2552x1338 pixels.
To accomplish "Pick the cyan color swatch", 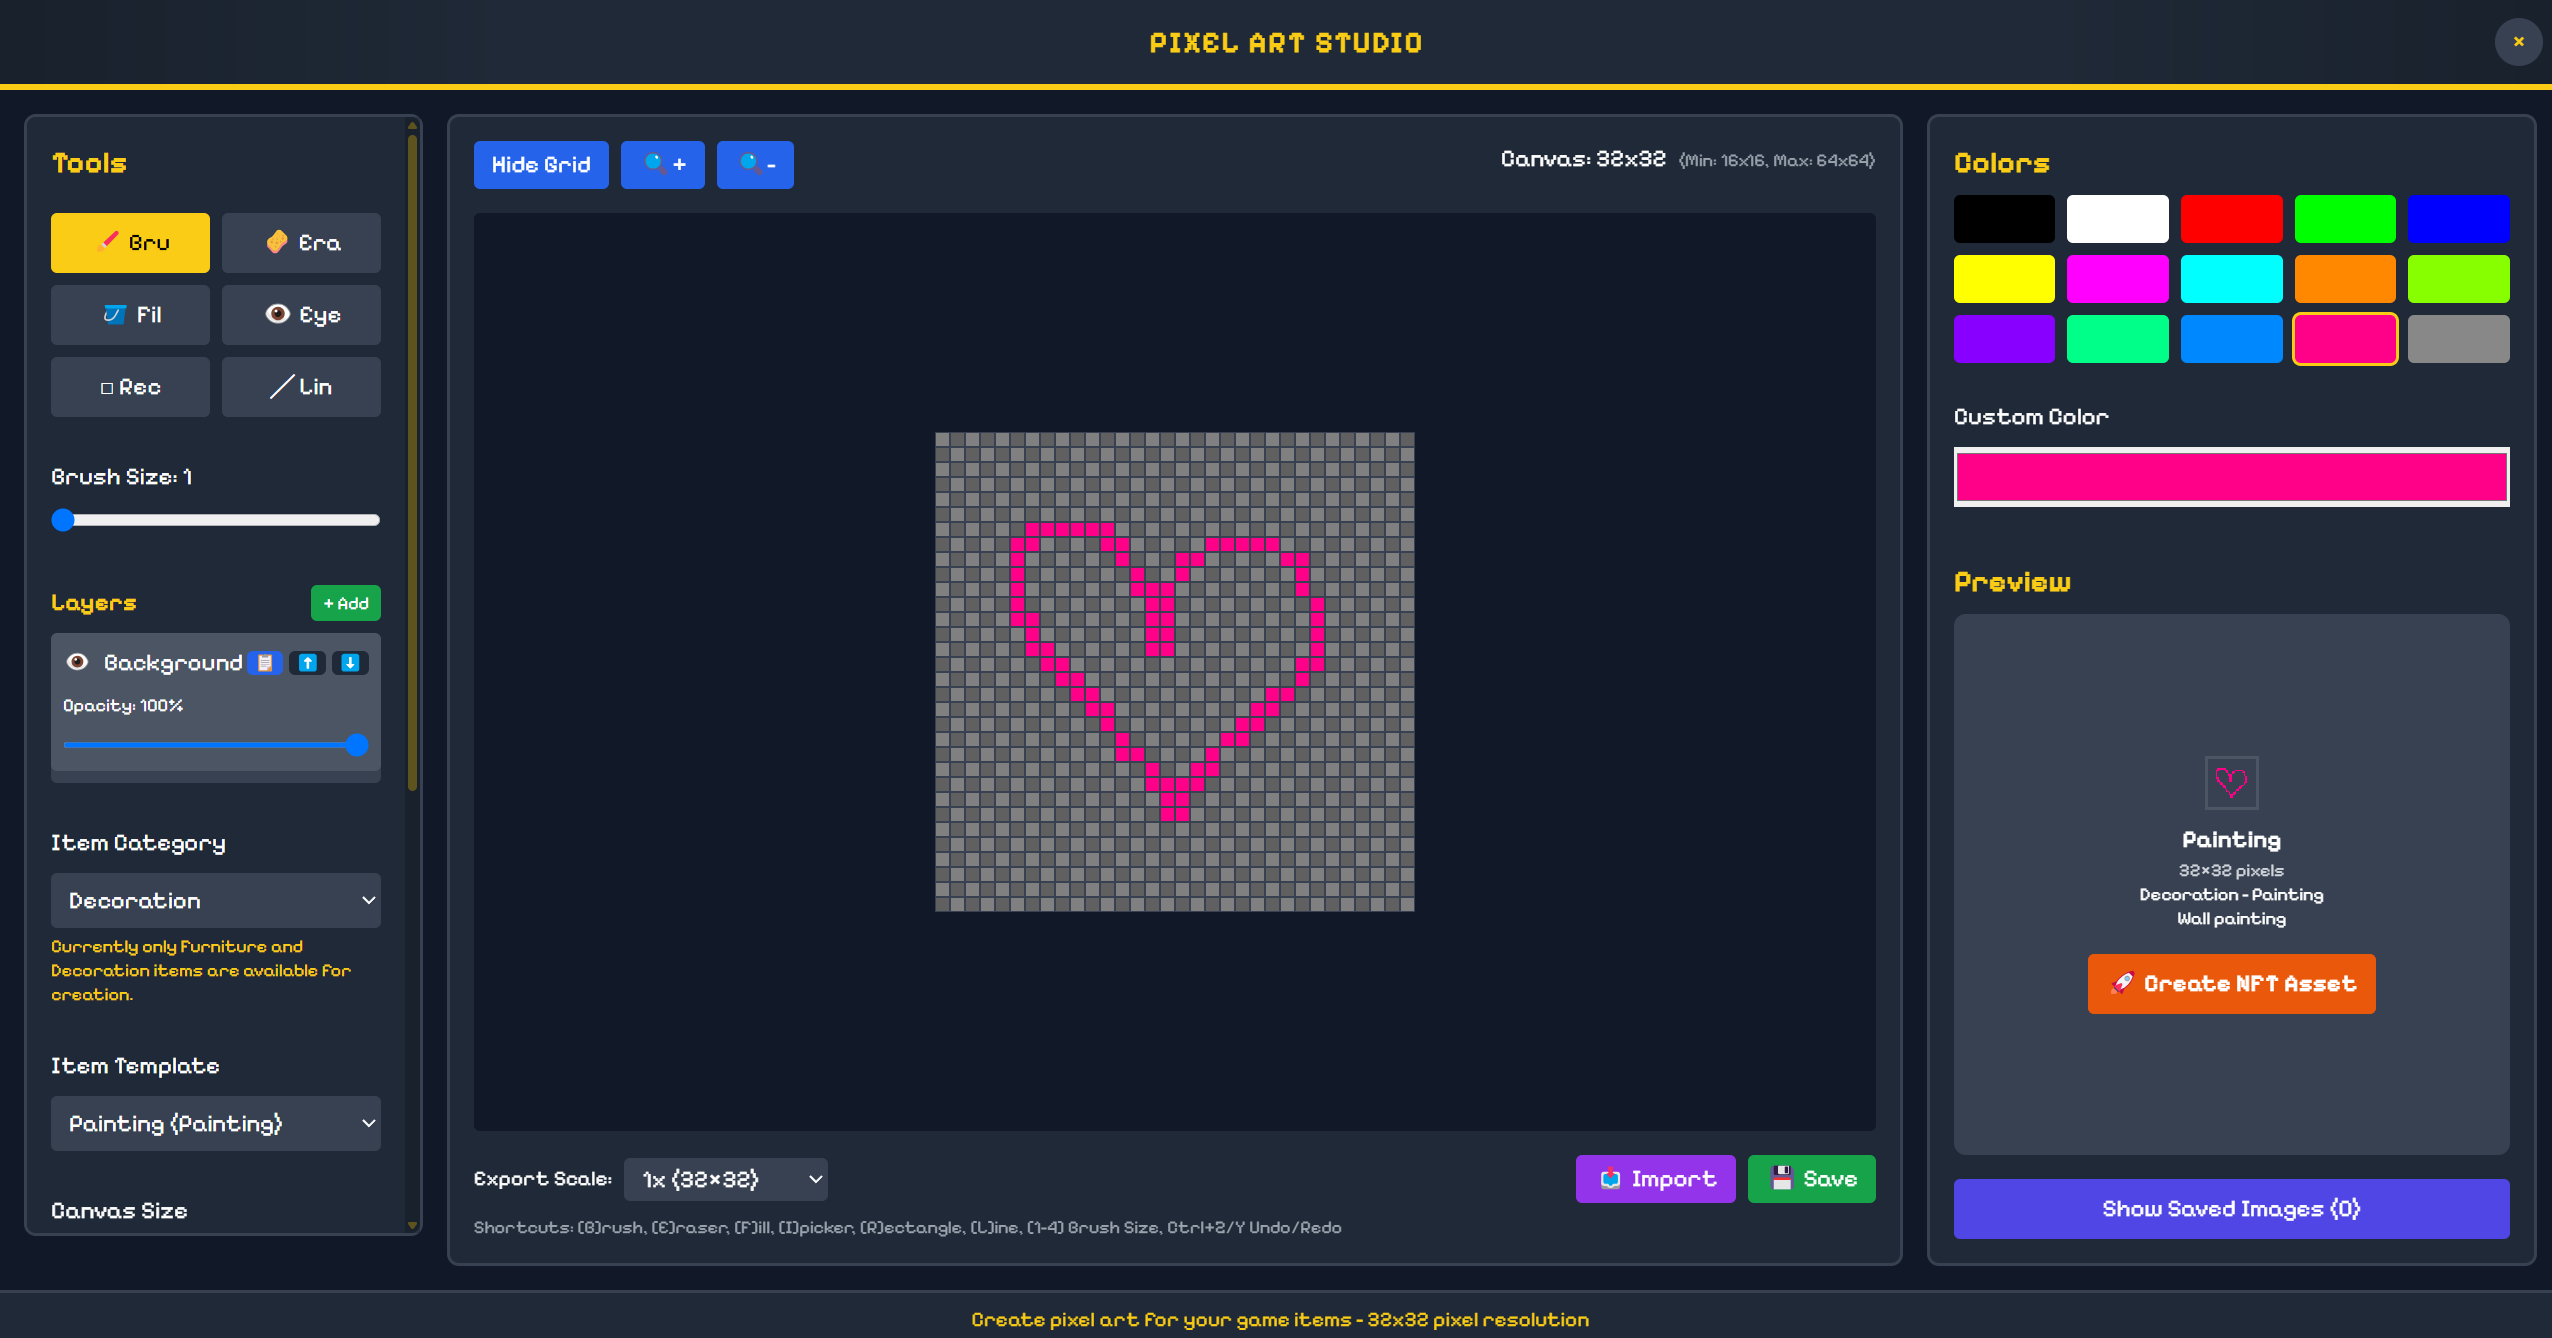I will click(2231, 279).
